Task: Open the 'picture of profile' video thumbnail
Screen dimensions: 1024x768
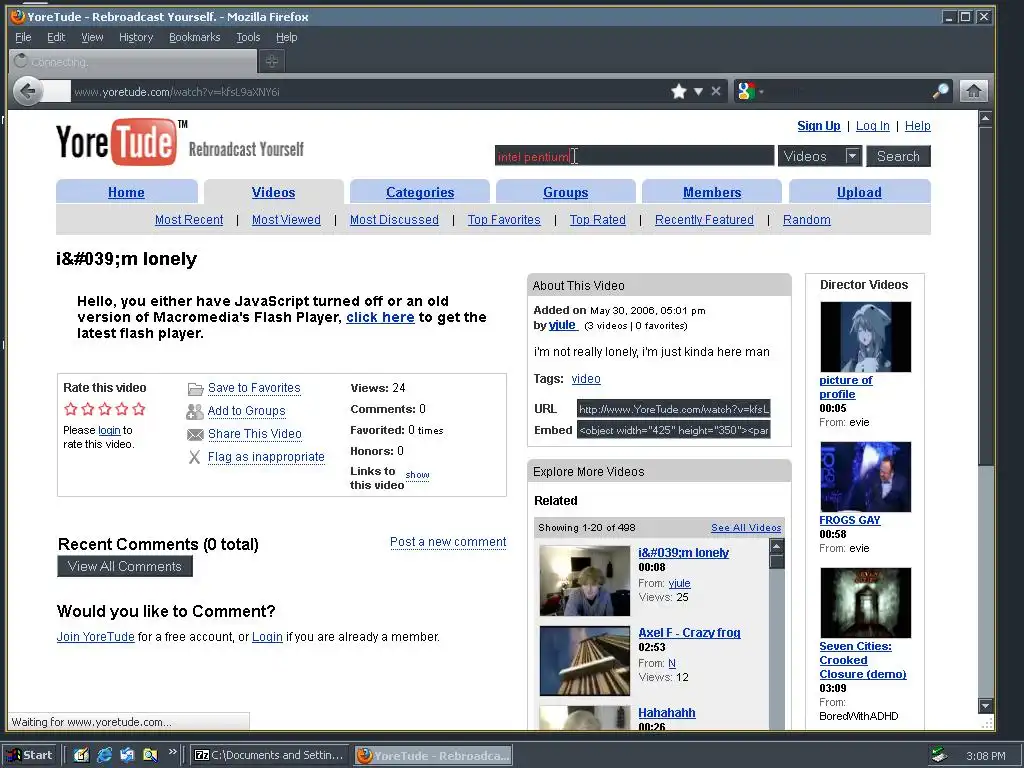Action: (865, 337)
